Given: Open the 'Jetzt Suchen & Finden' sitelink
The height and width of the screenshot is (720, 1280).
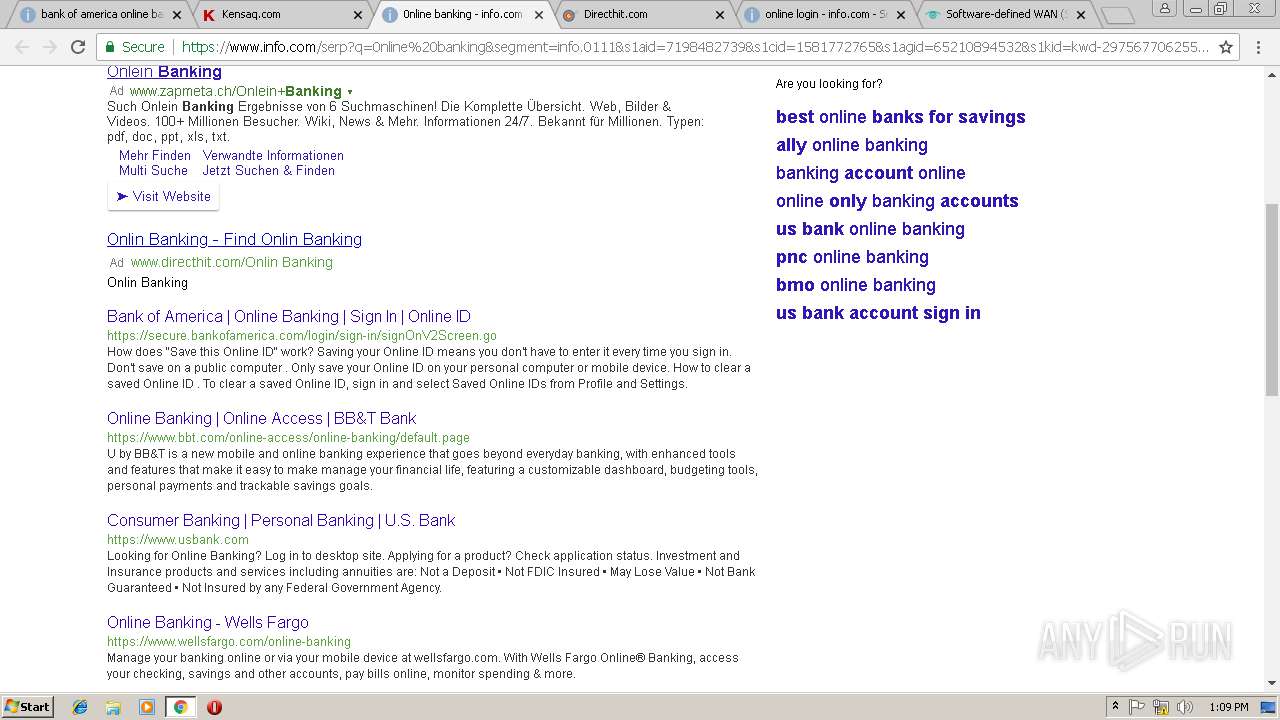Looking at the screenshot, I should click(269, 171).
